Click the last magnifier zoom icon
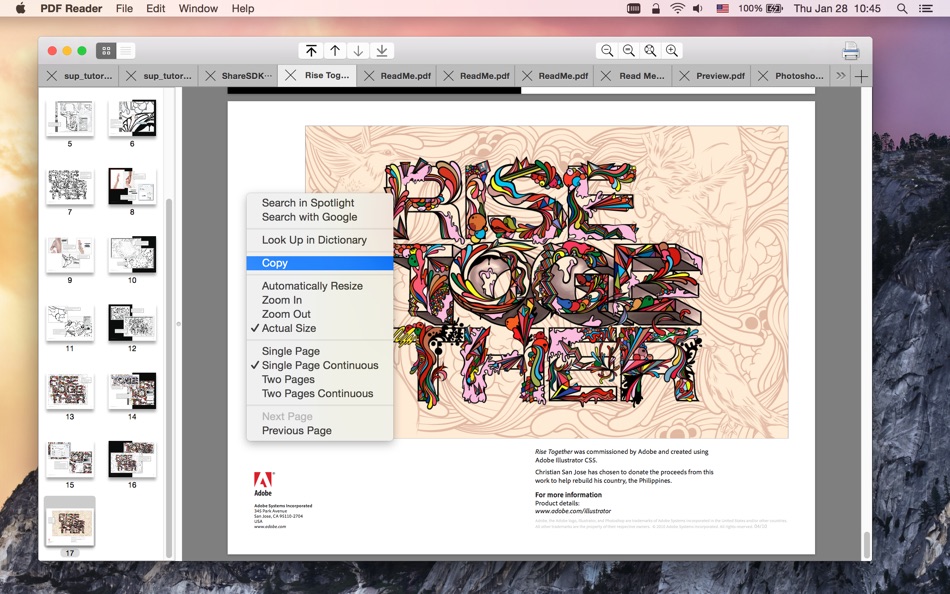Screen dimensions: 950x594 click(x=672, y=51)
